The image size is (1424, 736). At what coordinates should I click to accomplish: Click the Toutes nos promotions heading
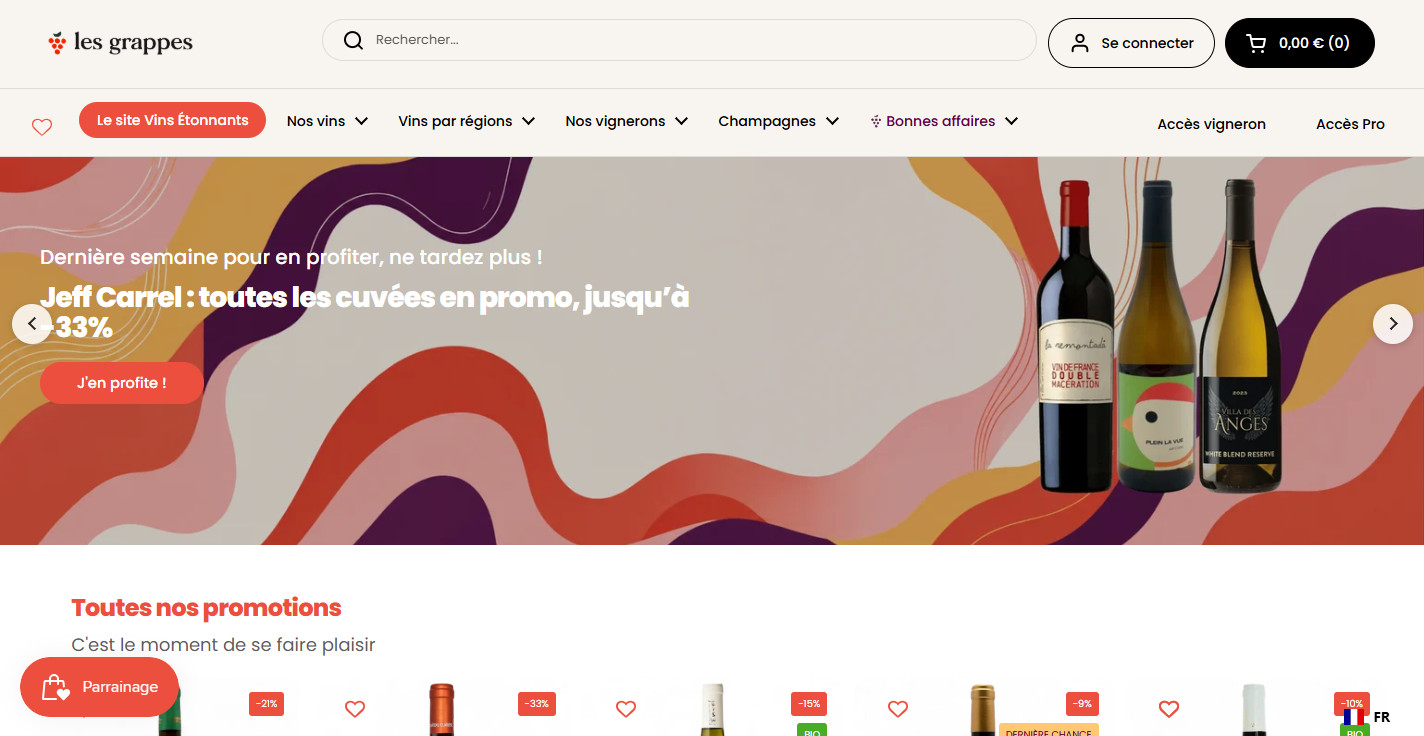click(x=206, y=607)
